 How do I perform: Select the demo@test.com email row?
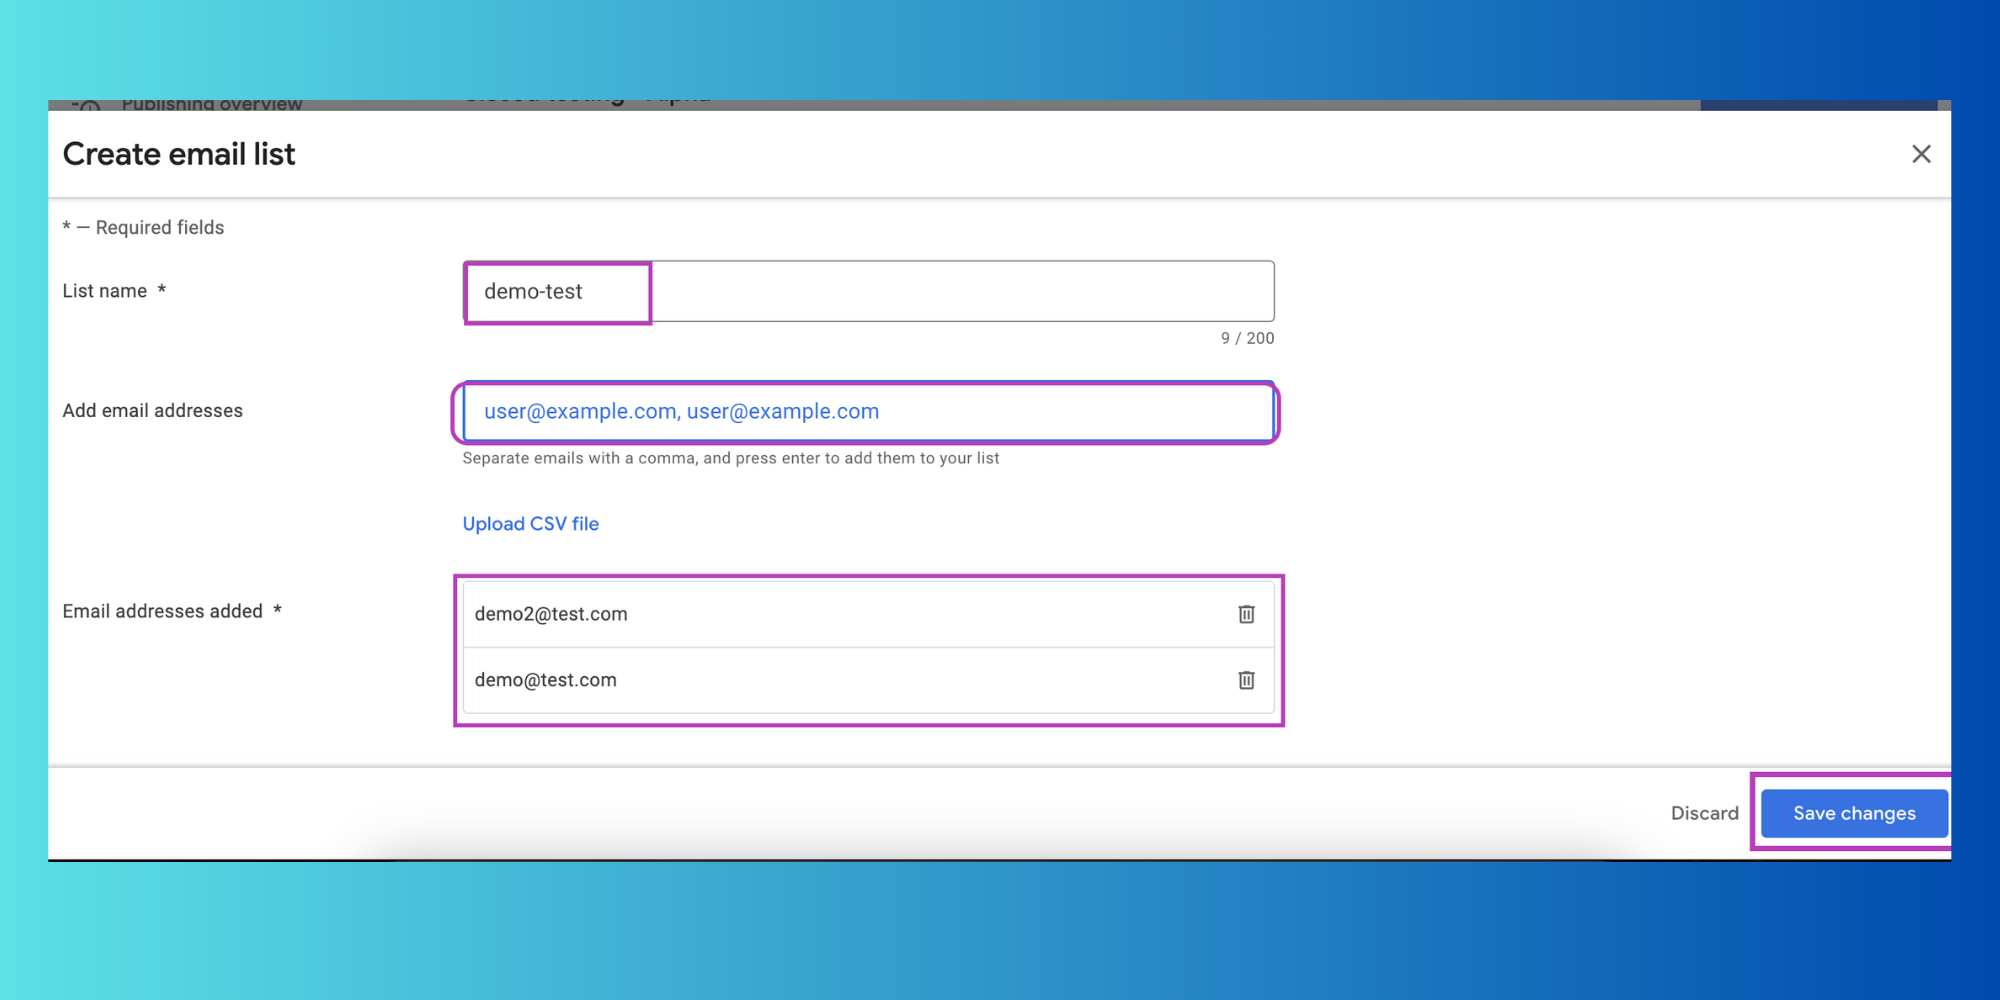(x=868, y=680)
